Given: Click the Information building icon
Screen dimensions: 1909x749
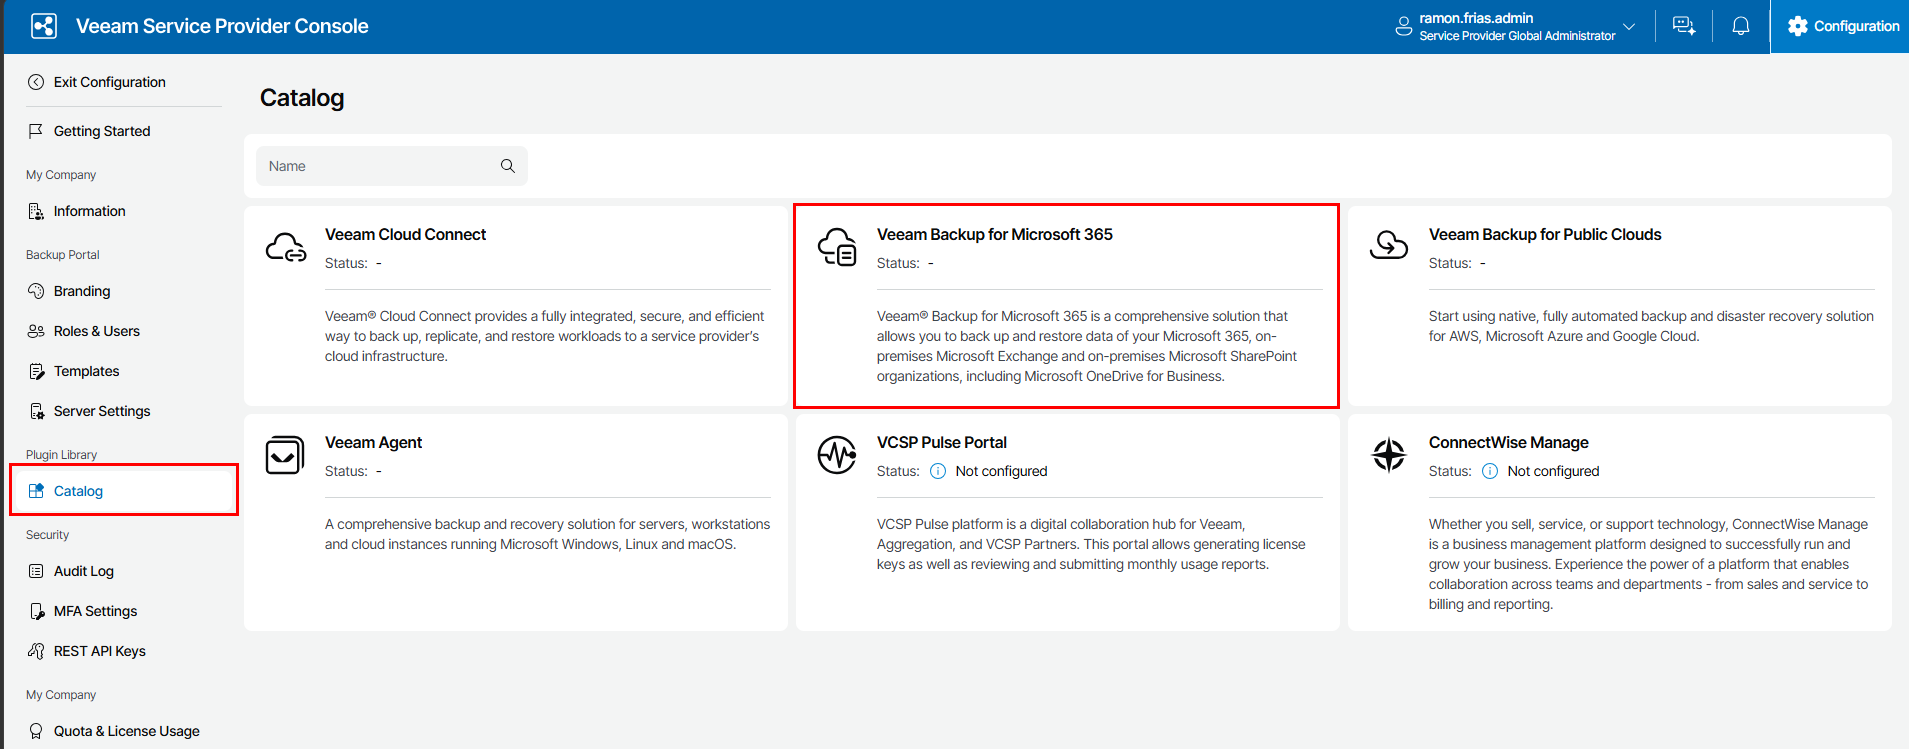Looking at the screenshot, I should point(36,211).
